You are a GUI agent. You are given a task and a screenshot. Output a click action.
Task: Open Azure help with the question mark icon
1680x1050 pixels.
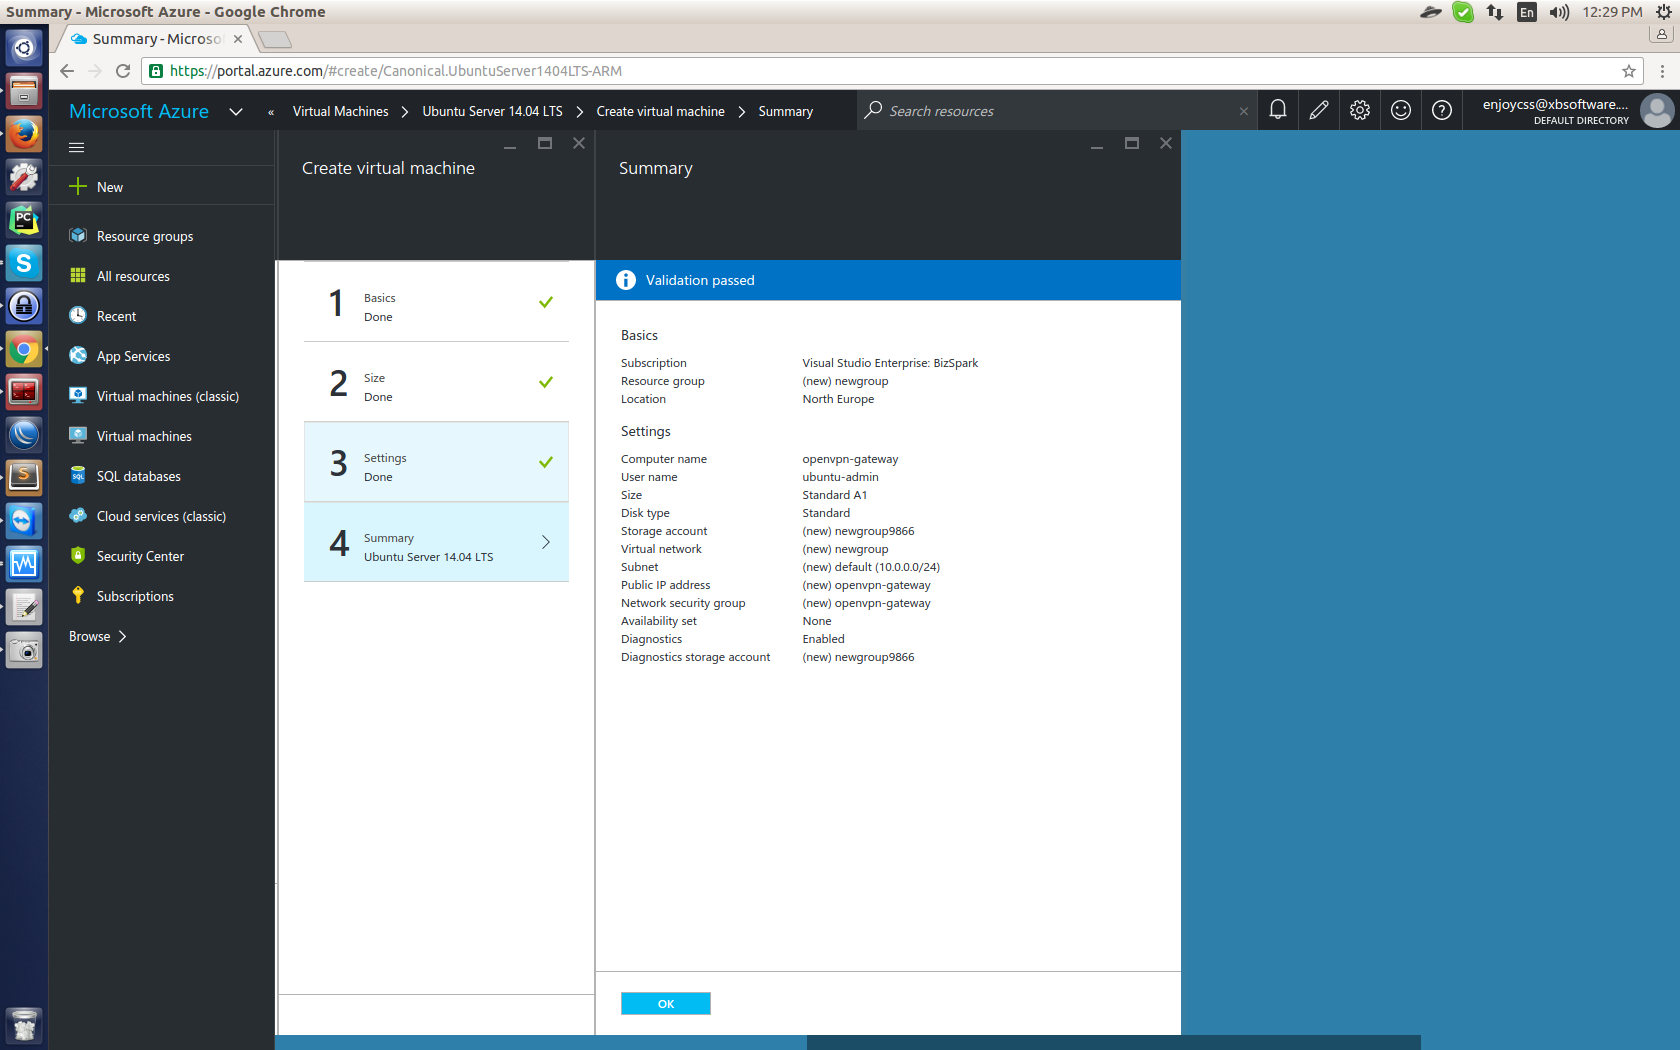(1441, 110)
